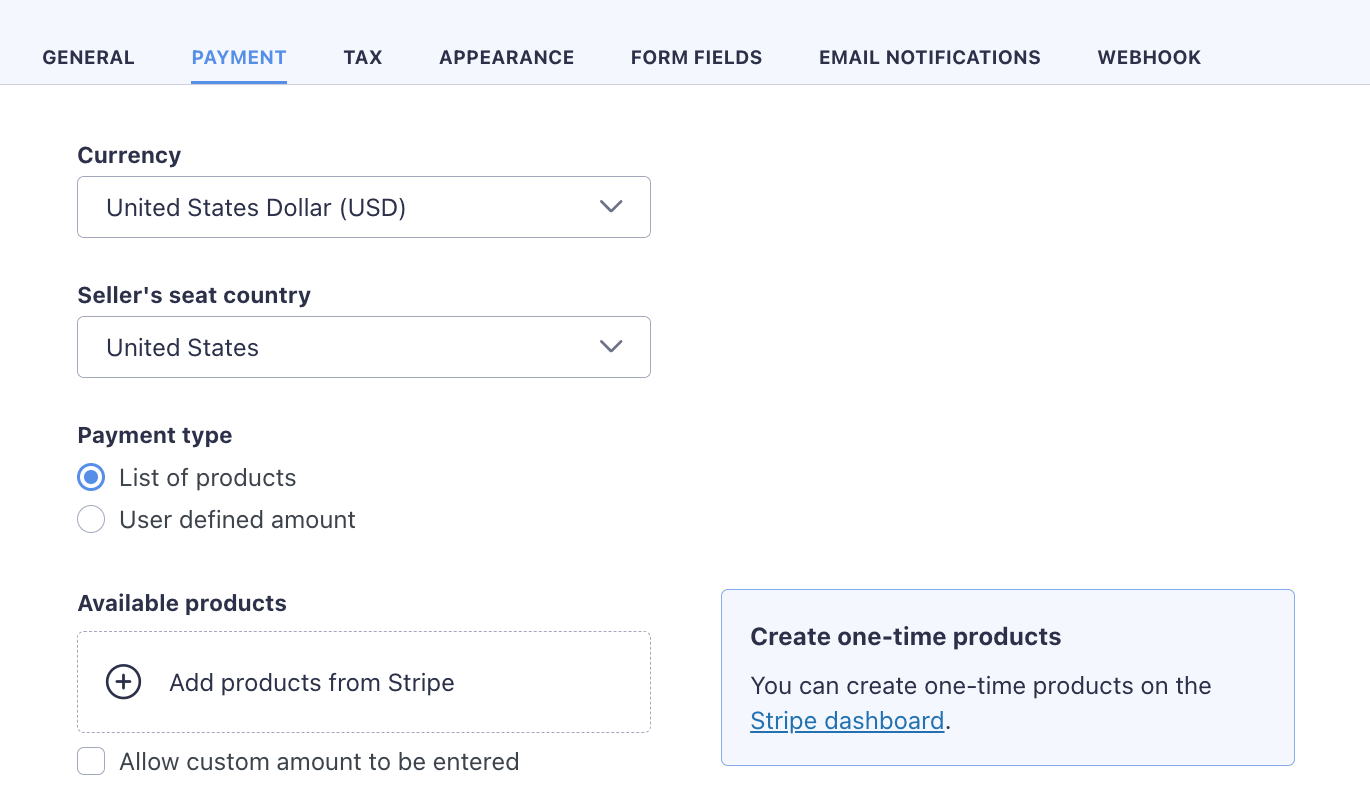
Task: Click the Currency dropdown chevron
Action: coord(611,207)
